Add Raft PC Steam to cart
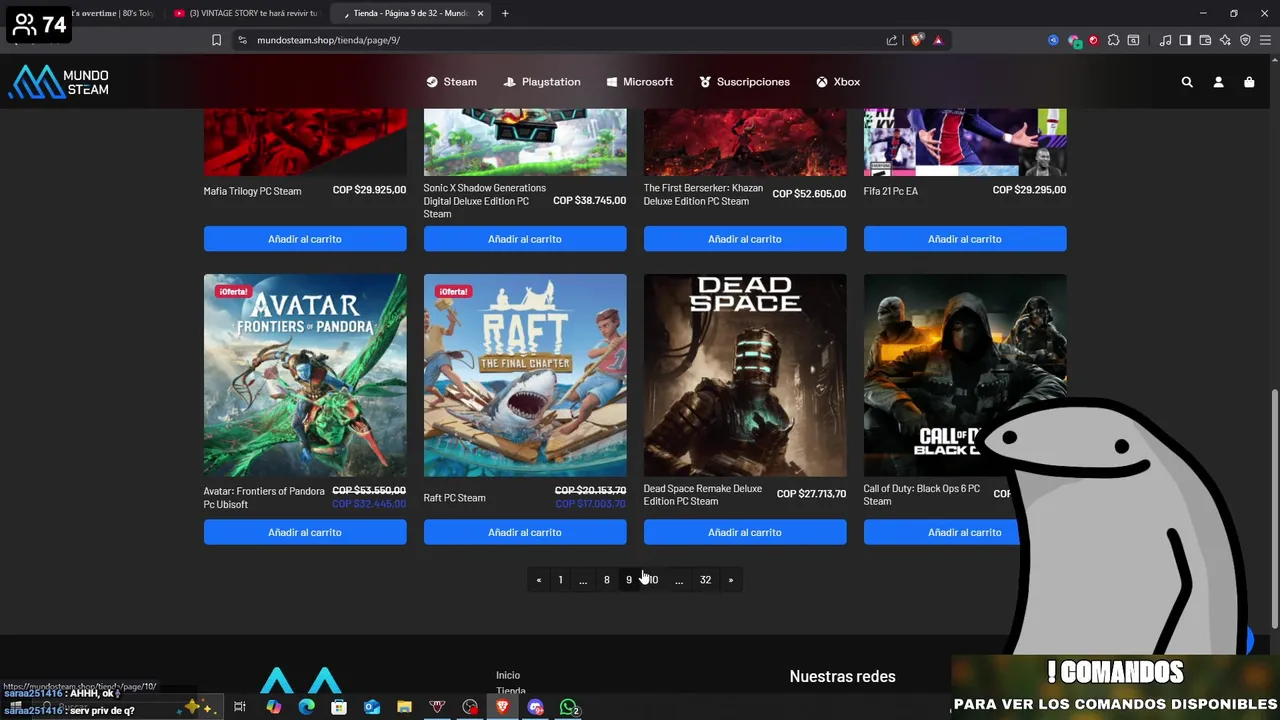Image resolution: width=1280 pixels, height=720 pixels. (x=525, y=532)
